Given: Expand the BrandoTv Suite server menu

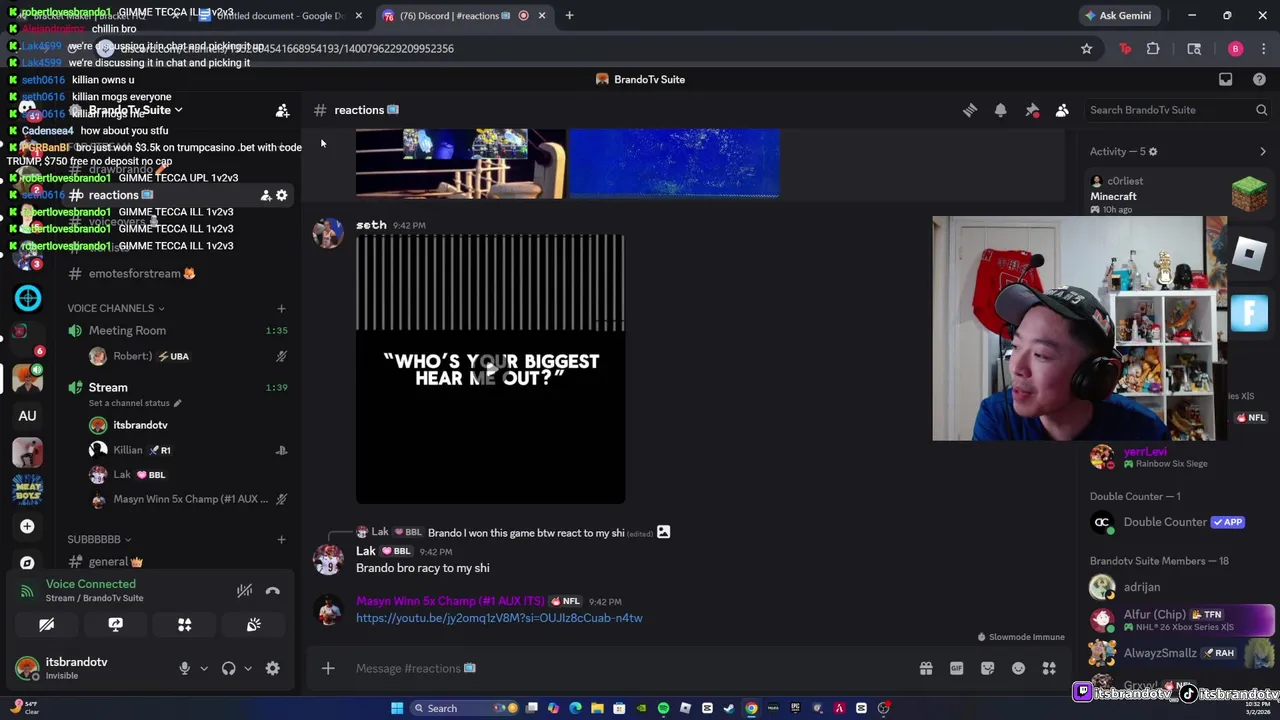Looking at the screenshot, I should click(x=135, y=110).
